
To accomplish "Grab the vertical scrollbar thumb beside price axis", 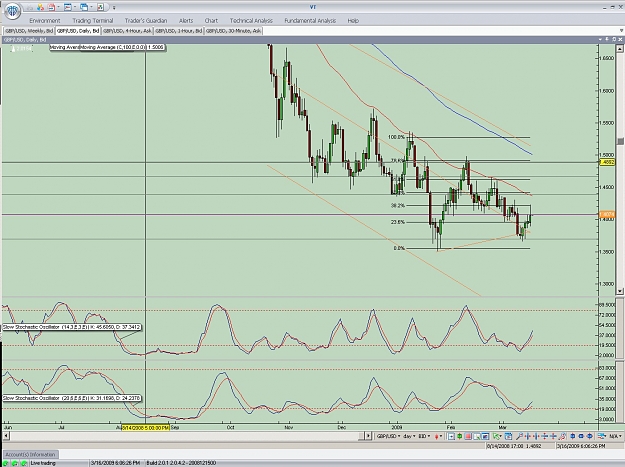I will (620, 141).
